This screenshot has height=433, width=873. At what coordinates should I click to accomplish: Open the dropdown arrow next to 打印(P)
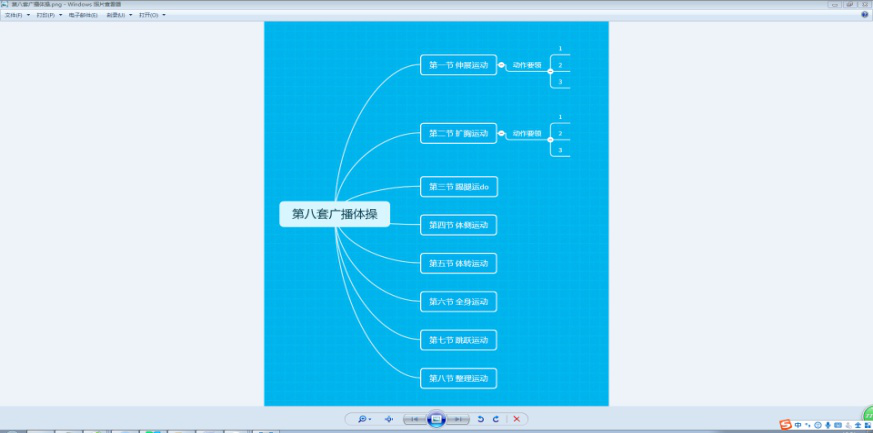pos(60,15)
